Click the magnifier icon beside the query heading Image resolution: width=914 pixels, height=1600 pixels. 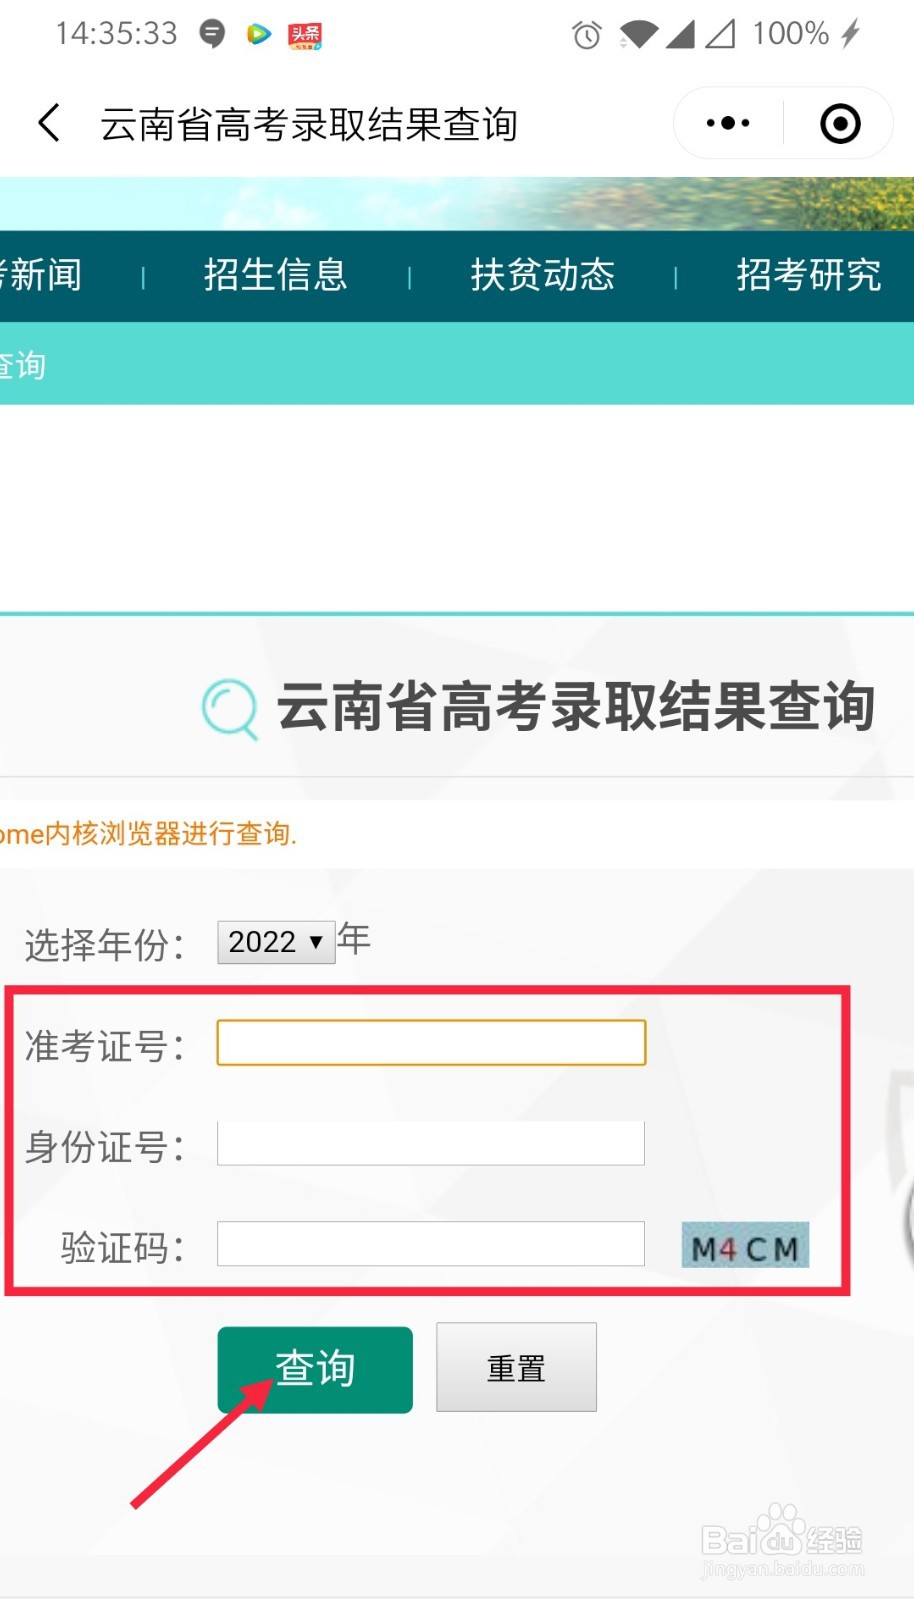(x=228, y=707)
